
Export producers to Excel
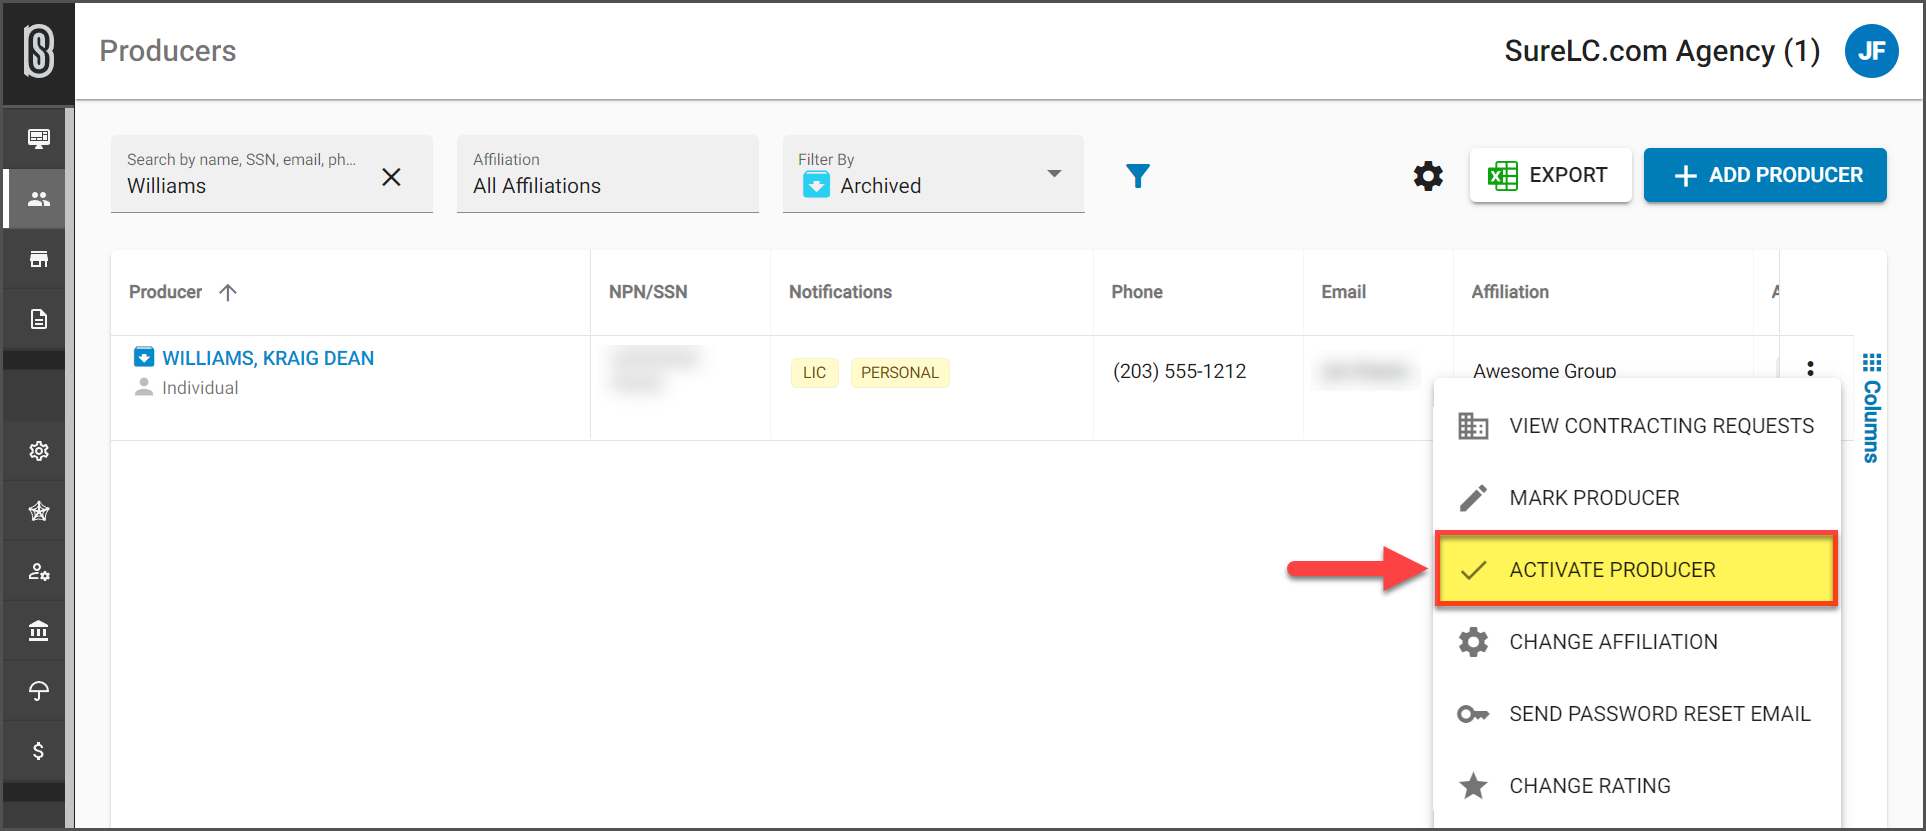pos(1550,175)
